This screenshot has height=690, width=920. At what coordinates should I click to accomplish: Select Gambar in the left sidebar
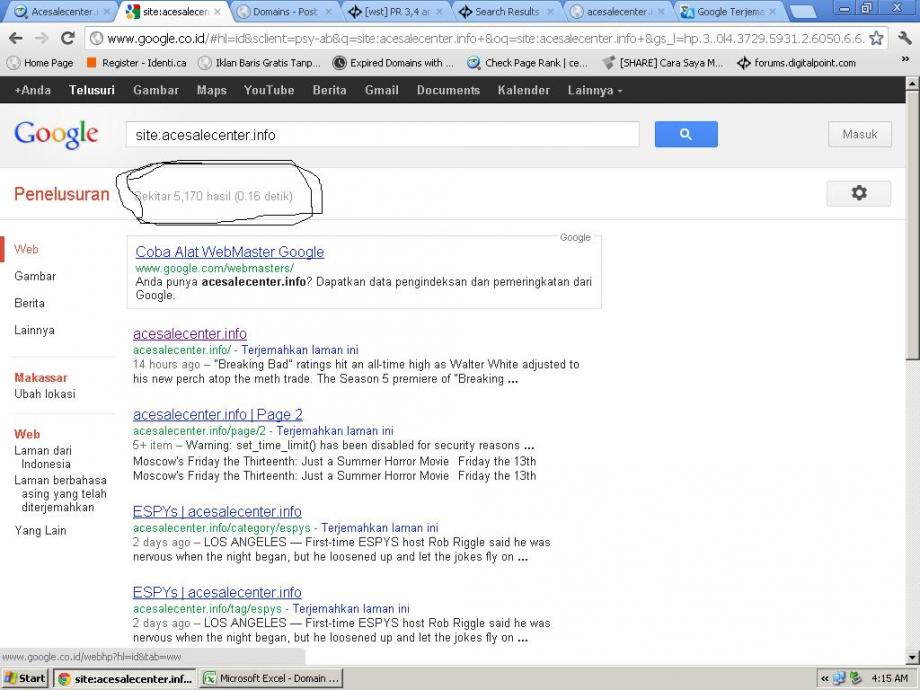pyautogui.click(x=35, y=276)
